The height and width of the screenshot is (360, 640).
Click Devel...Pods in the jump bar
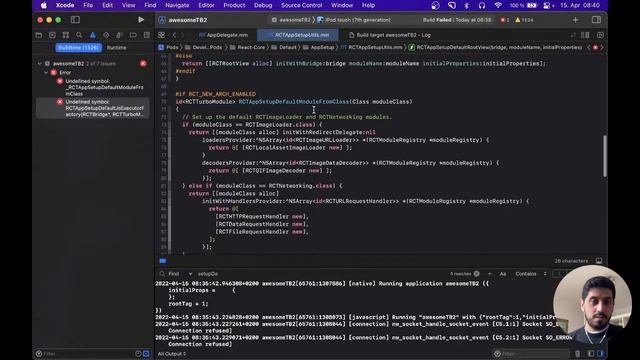pyautogui.click(x=204, y=47)
